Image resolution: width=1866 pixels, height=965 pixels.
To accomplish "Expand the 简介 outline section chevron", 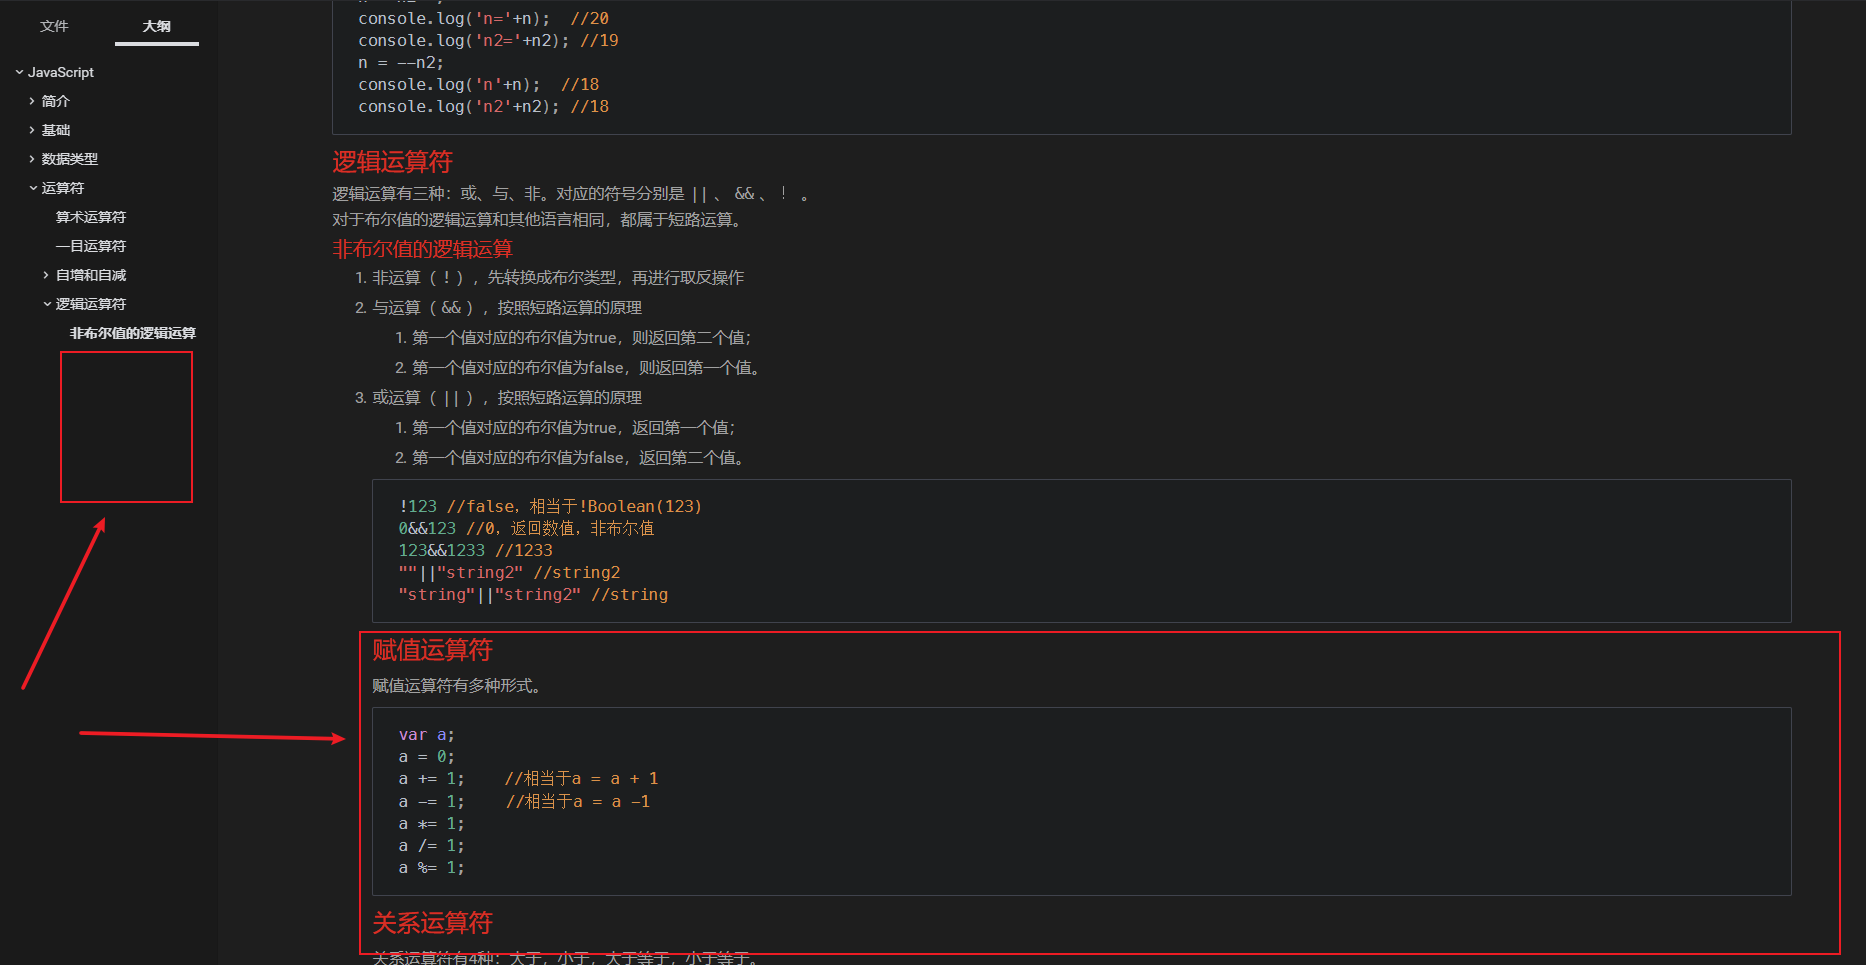I will (x=32, y=101).
